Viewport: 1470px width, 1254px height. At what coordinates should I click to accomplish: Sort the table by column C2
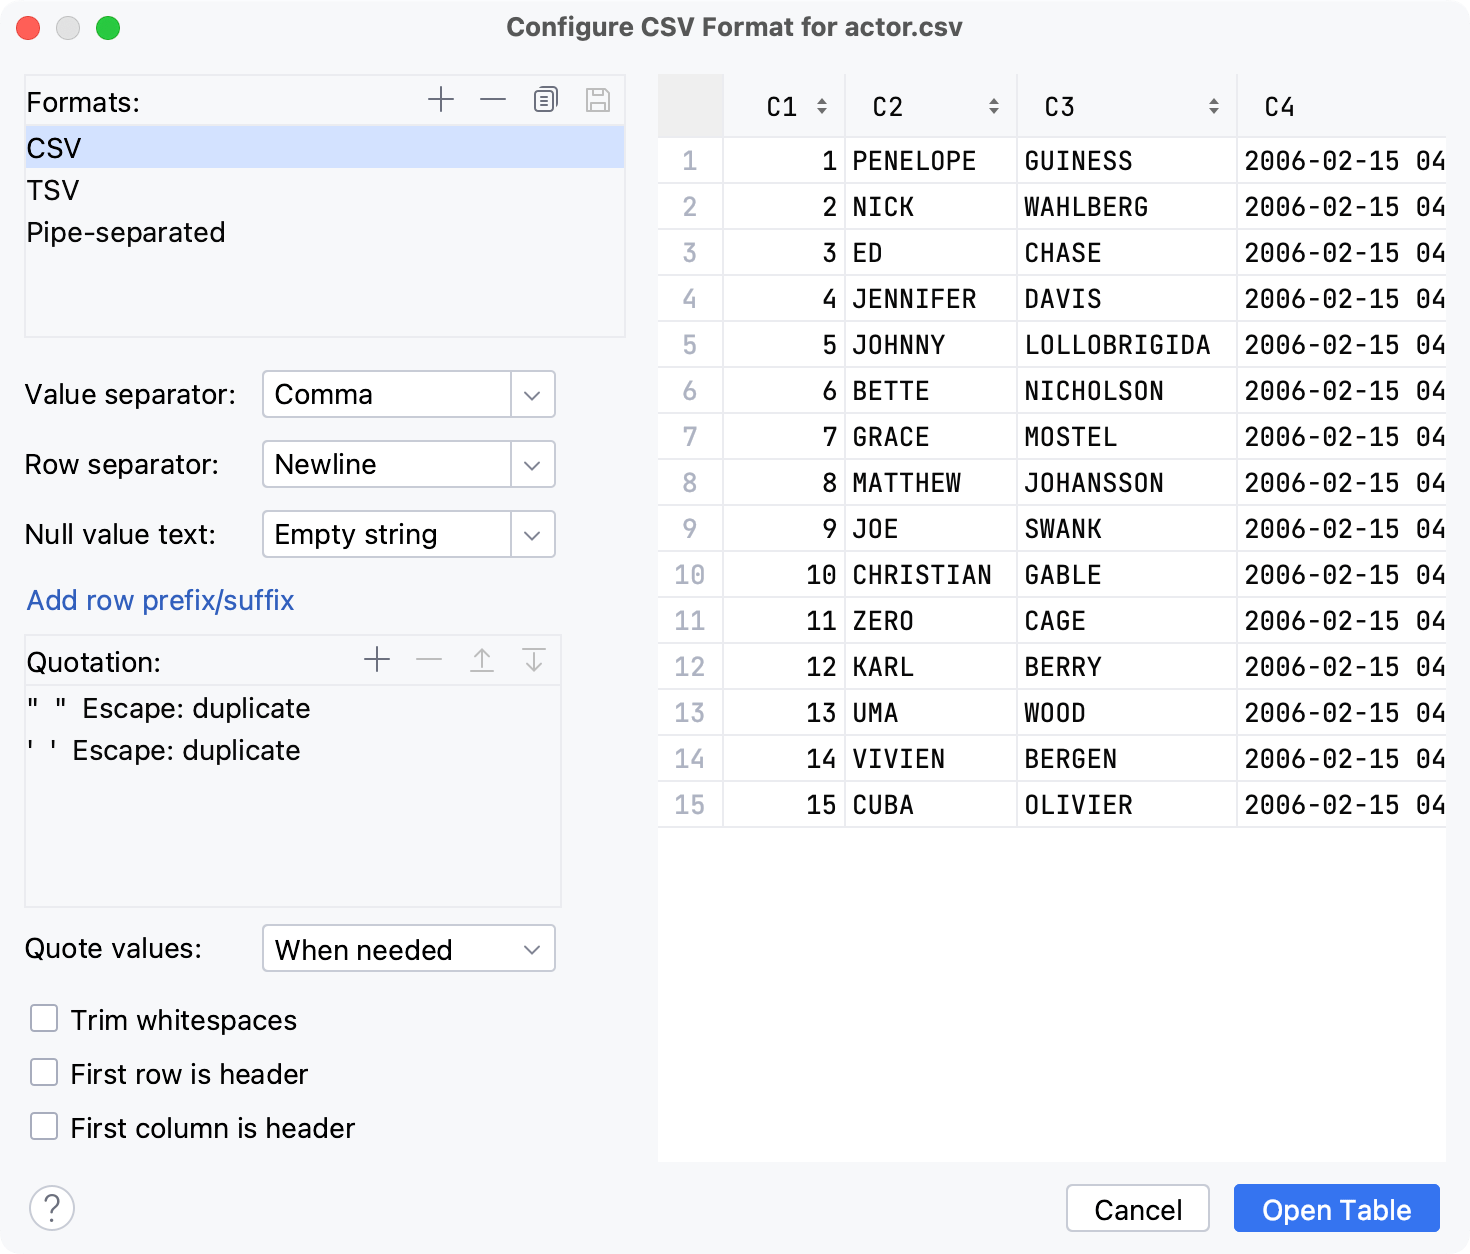coord(994,105)
